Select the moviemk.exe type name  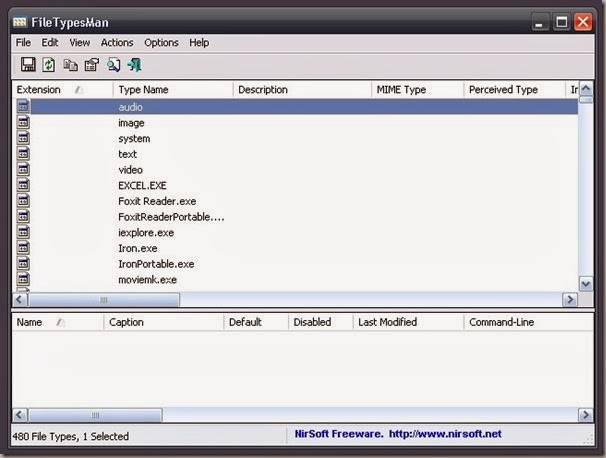147,279
